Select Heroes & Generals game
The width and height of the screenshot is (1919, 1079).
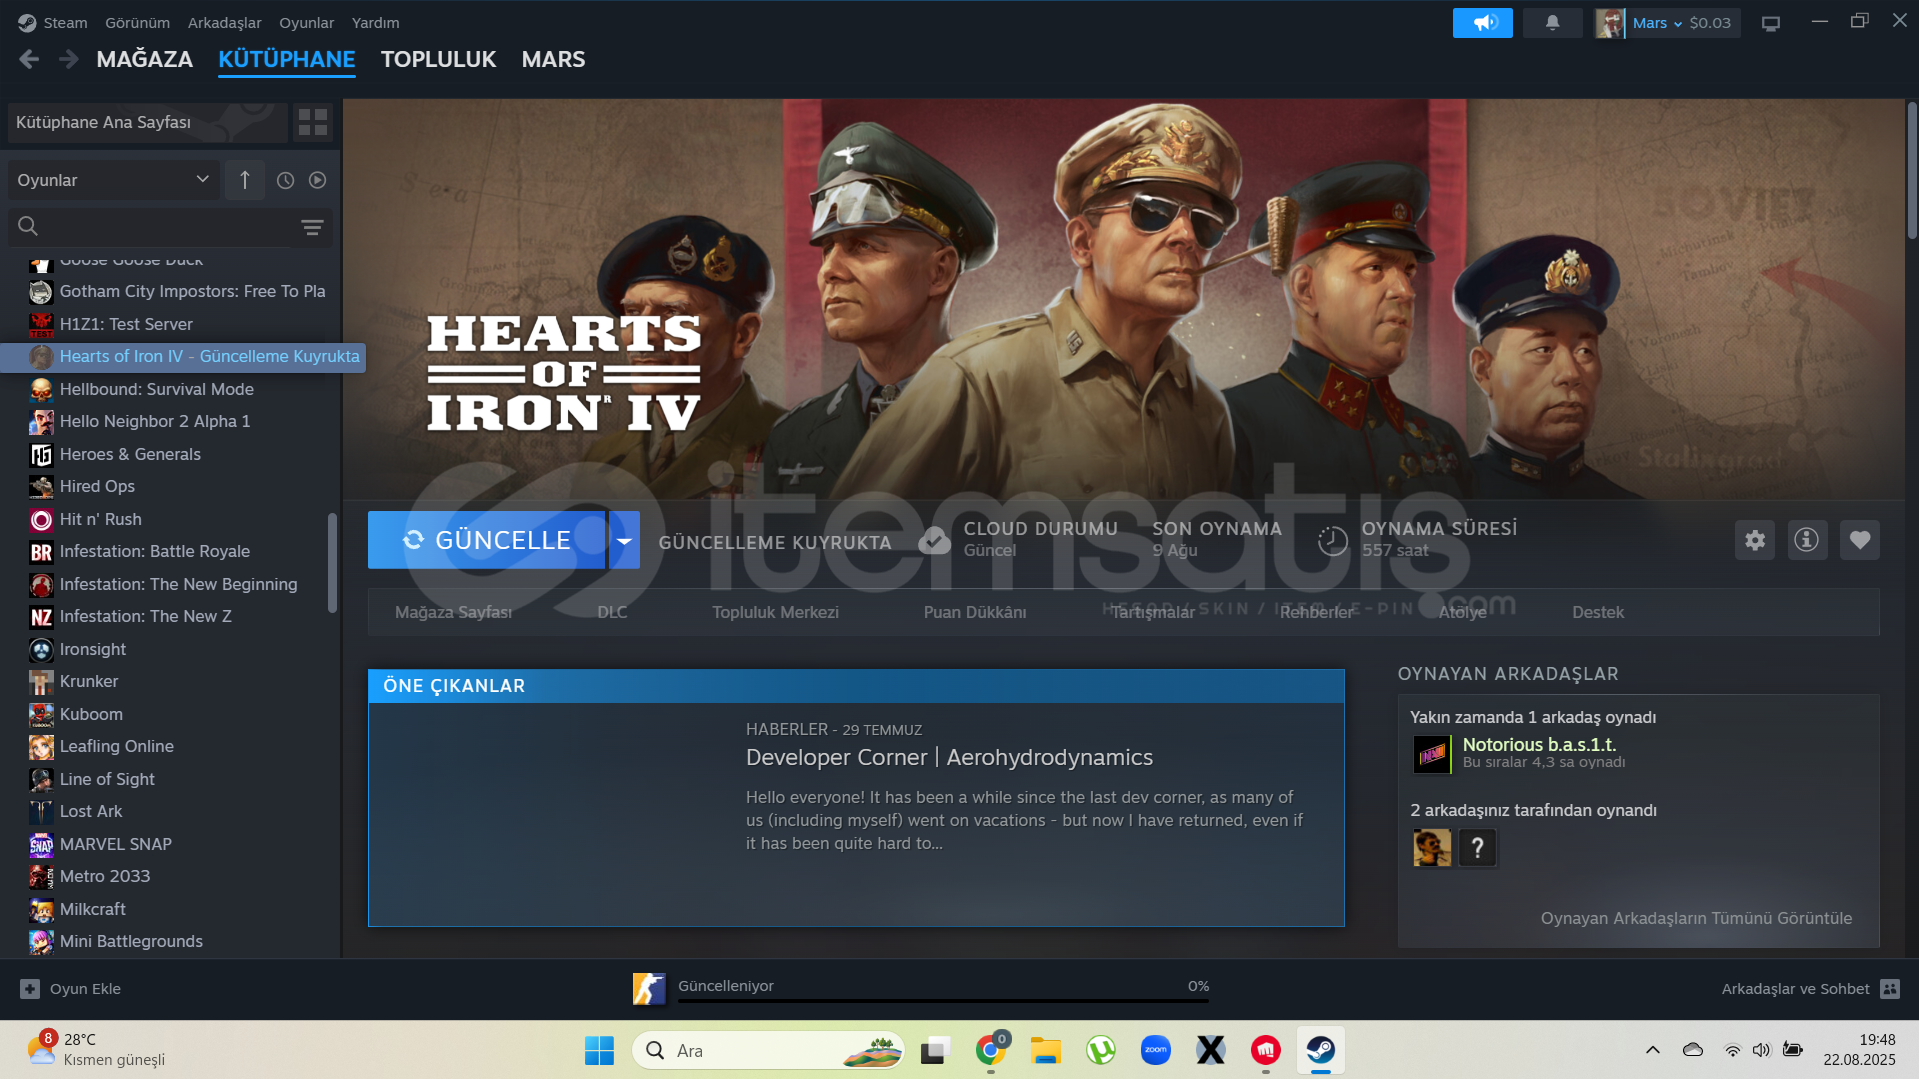coord(130,454)
